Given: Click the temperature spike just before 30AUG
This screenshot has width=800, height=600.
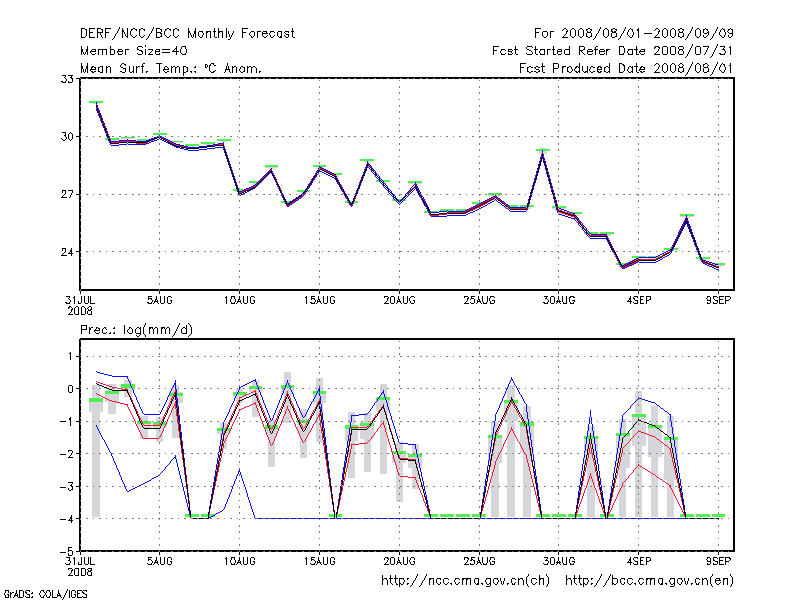Looking at the screenshot, I should 543,152.
